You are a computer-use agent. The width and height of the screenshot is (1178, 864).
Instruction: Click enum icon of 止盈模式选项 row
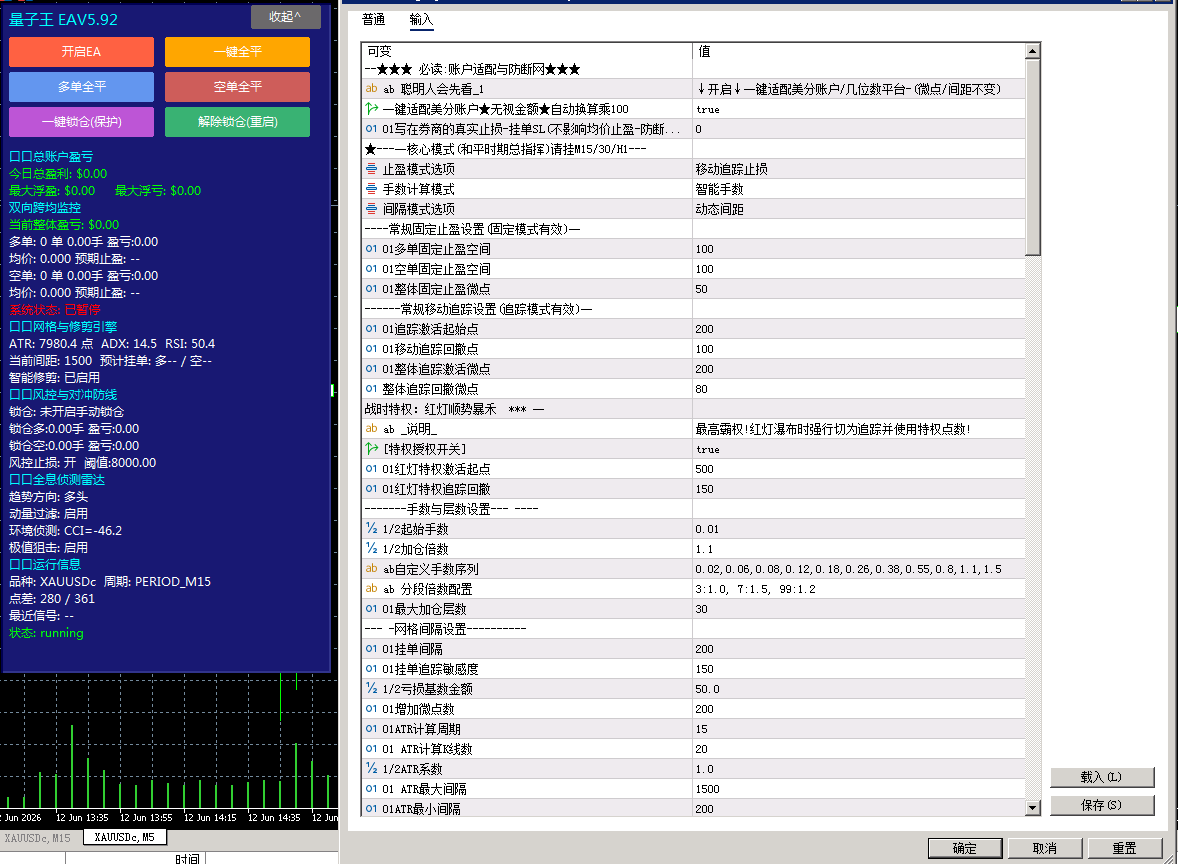[x=371, y=169]
